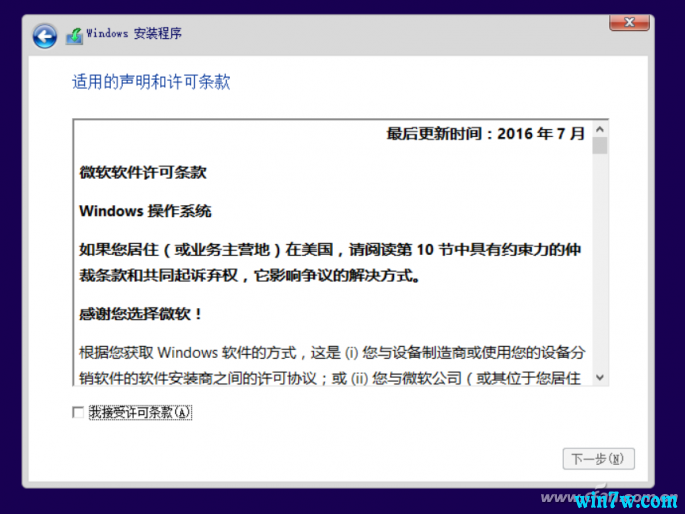Close the Windows 安装程序 window

click(x=629, y=22)
